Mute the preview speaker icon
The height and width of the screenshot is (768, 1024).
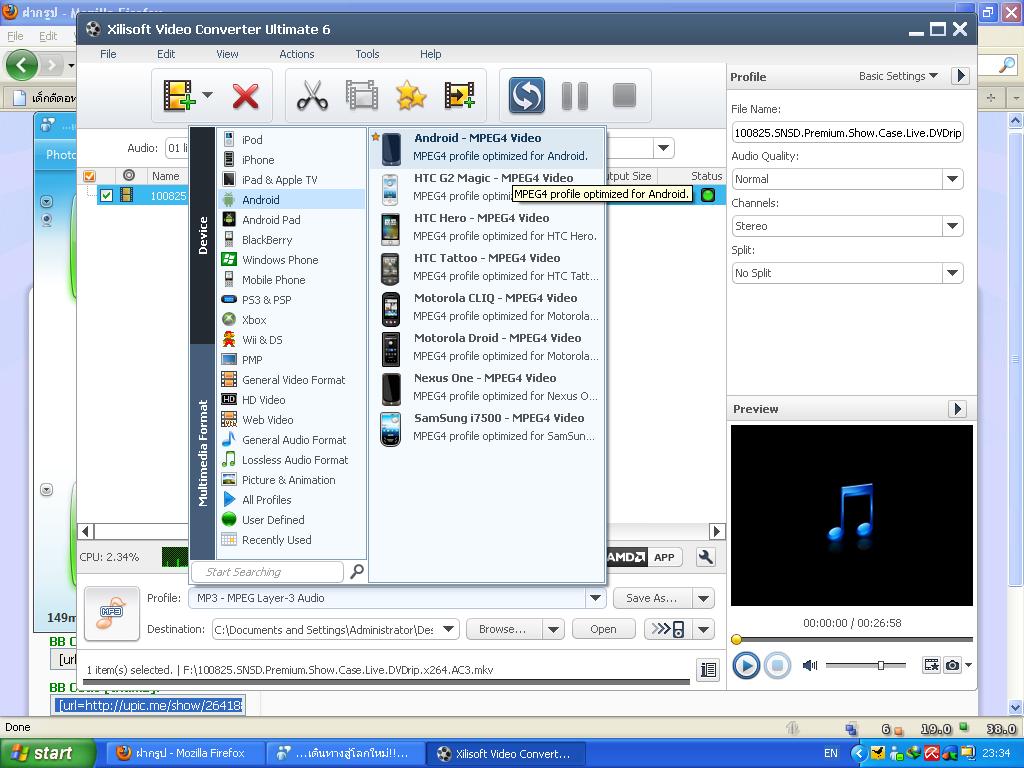(810, 665)
